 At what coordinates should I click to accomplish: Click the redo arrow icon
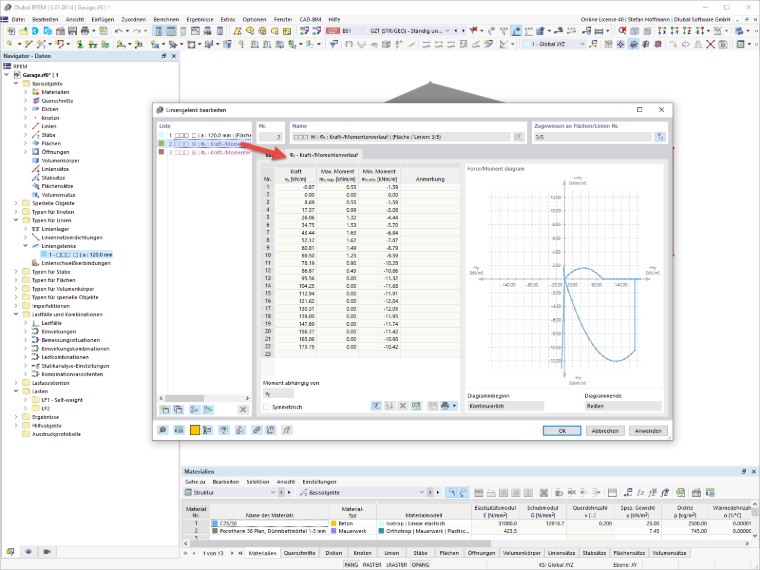click(137, 31)
